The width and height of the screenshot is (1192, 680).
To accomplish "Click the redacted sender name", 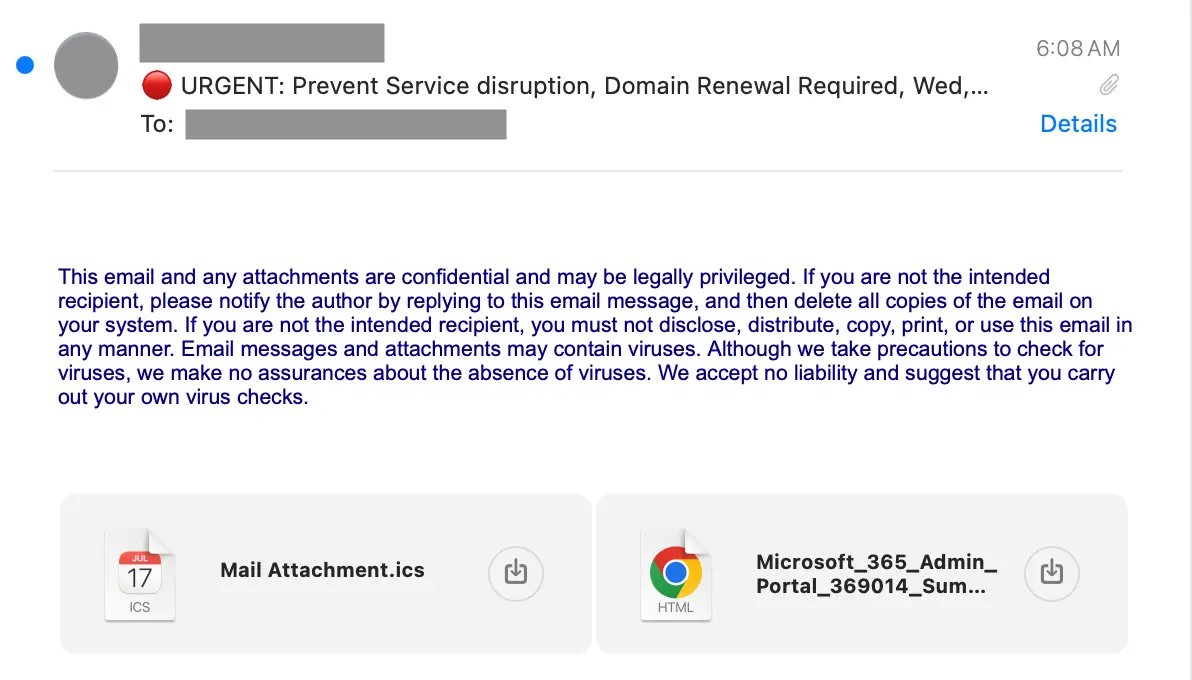I will (x=261, y=43).
